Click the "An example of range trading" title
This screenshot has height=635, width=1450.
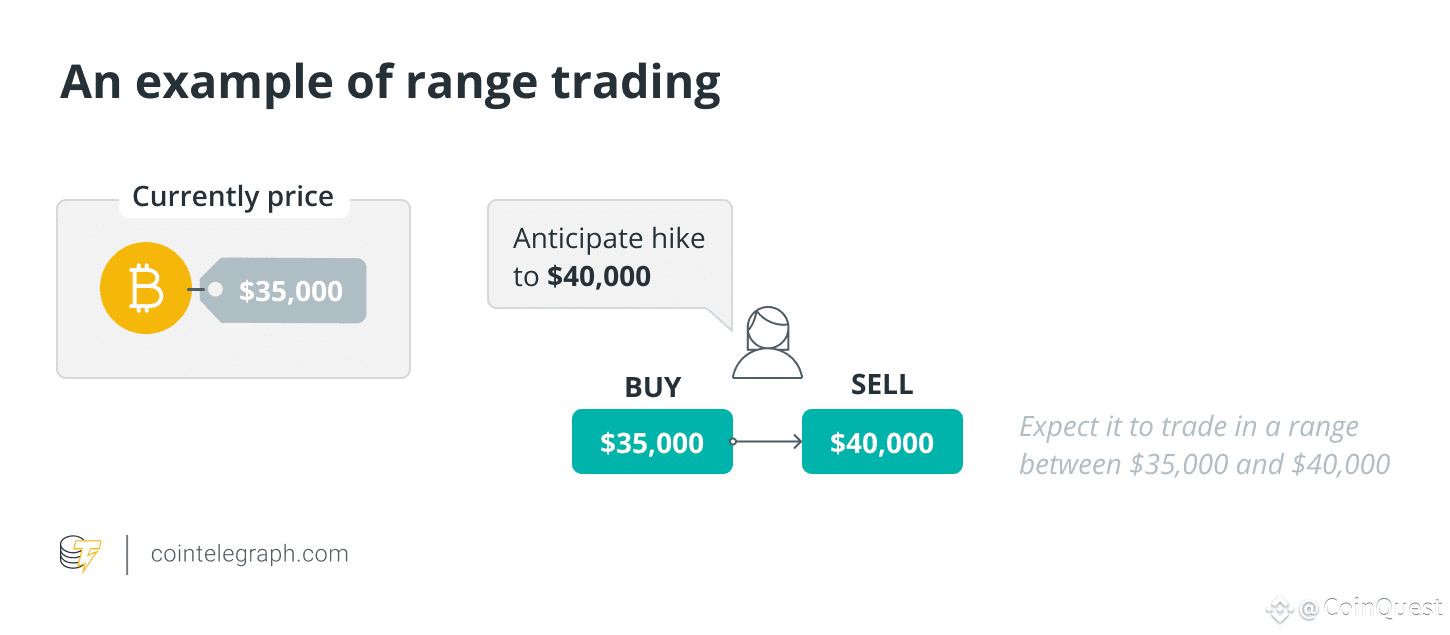pyautogui.click(x=390, y=83)
